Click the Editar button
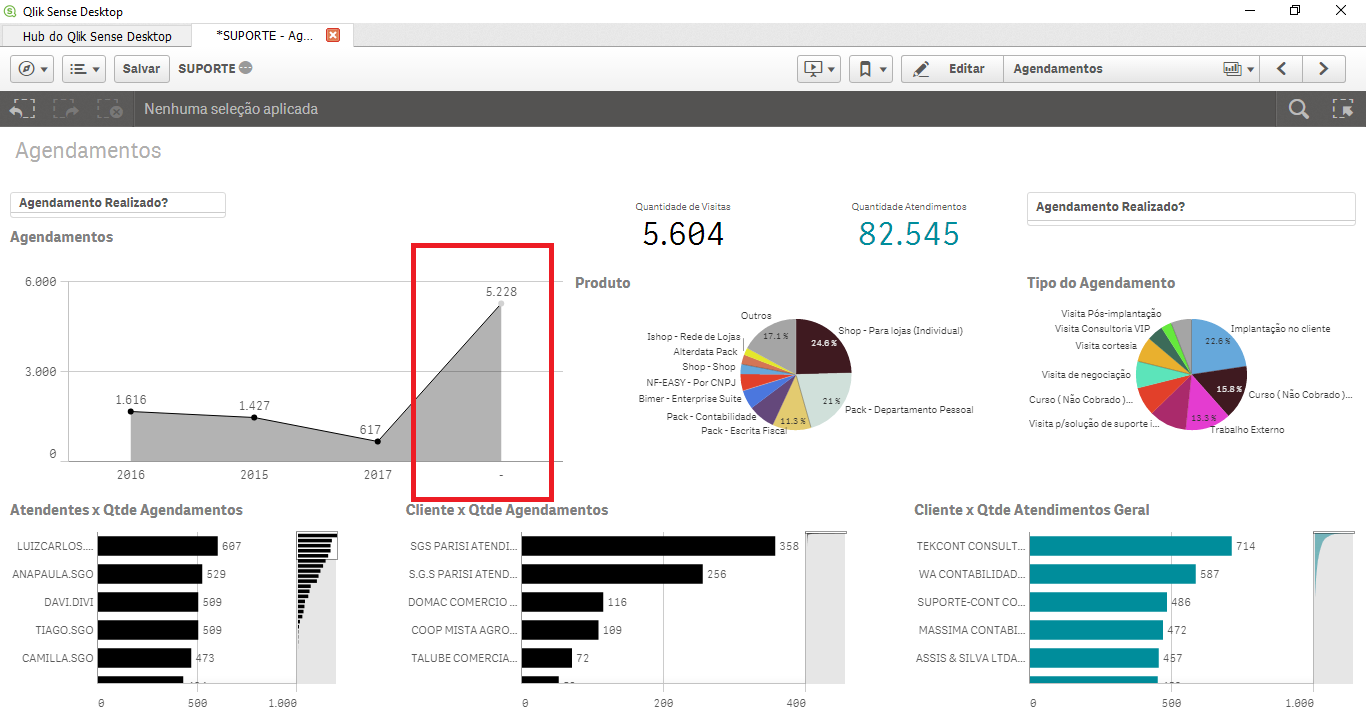 click(x=952, y=69)
